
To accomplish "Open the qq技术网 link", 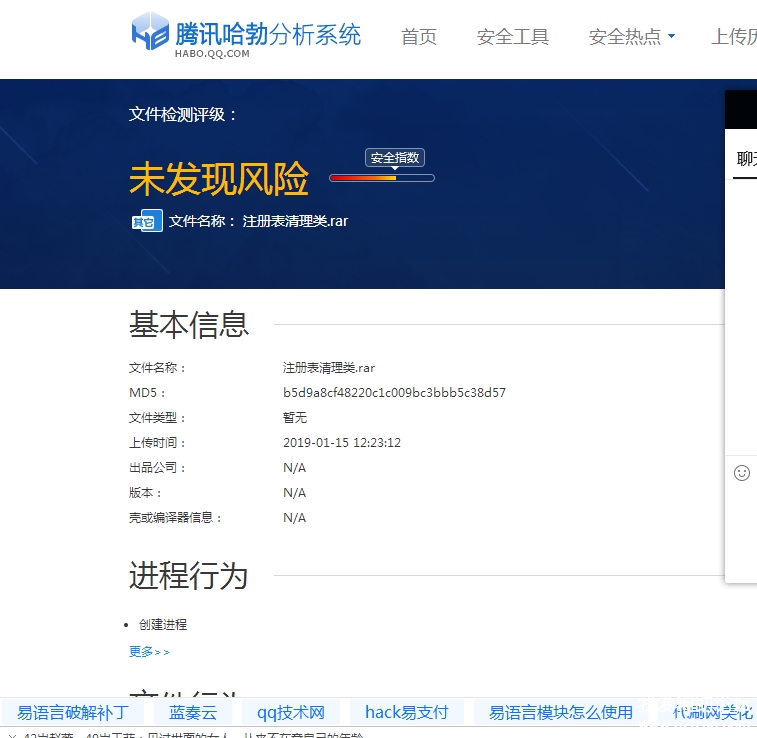I will tap(291, 712).
